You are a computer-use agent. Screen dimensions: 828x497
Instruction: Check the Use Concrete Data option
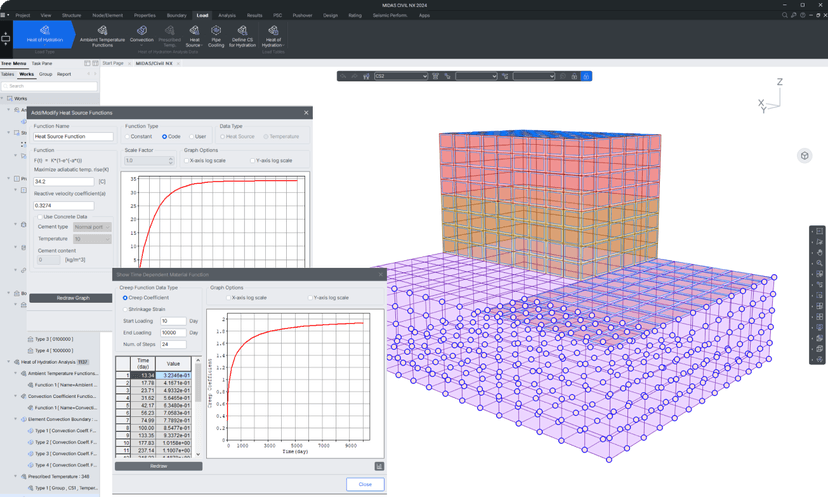[38, 216]
